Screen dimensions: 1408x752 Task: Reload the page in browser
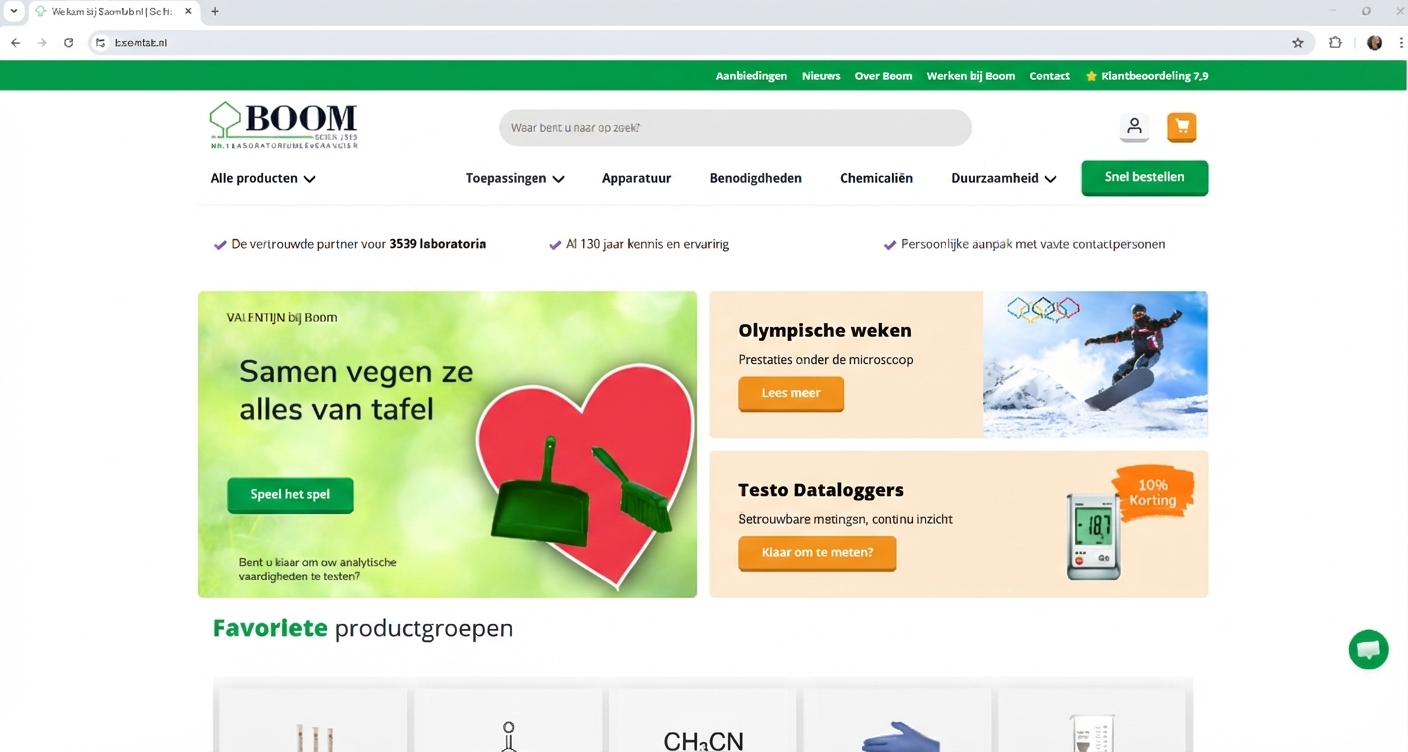tap(68, 43)
